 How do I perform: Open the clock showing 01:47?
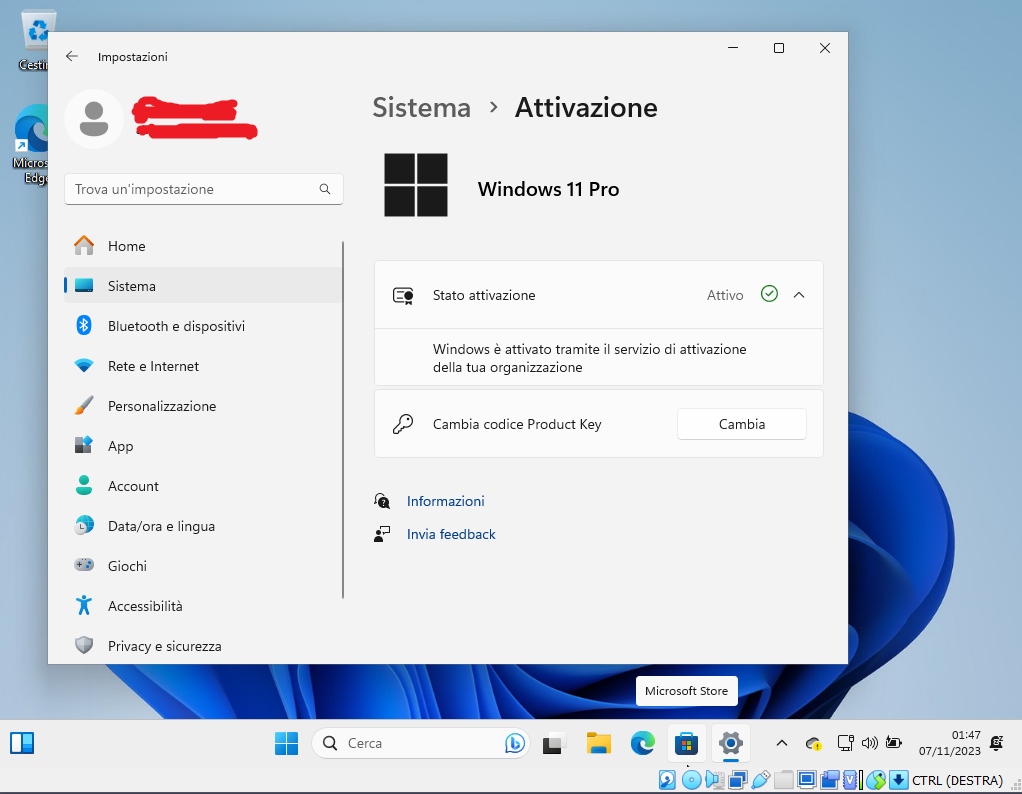coord(950,743)
